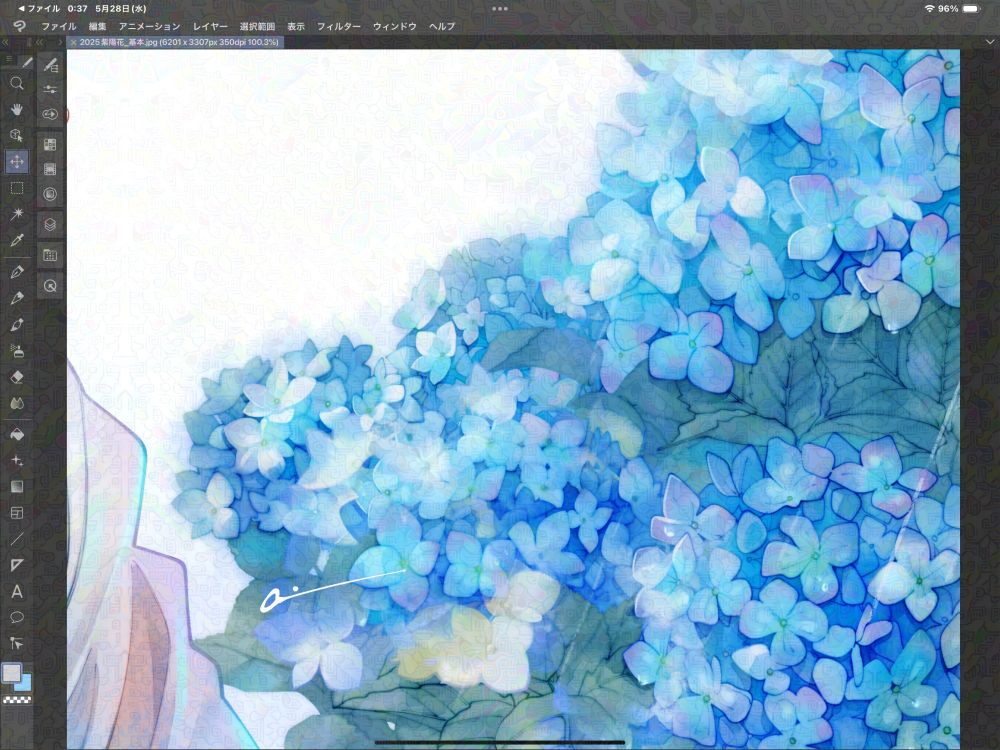Open the Color Wheel palette icon
The image size is (1000, 750).
50,194
